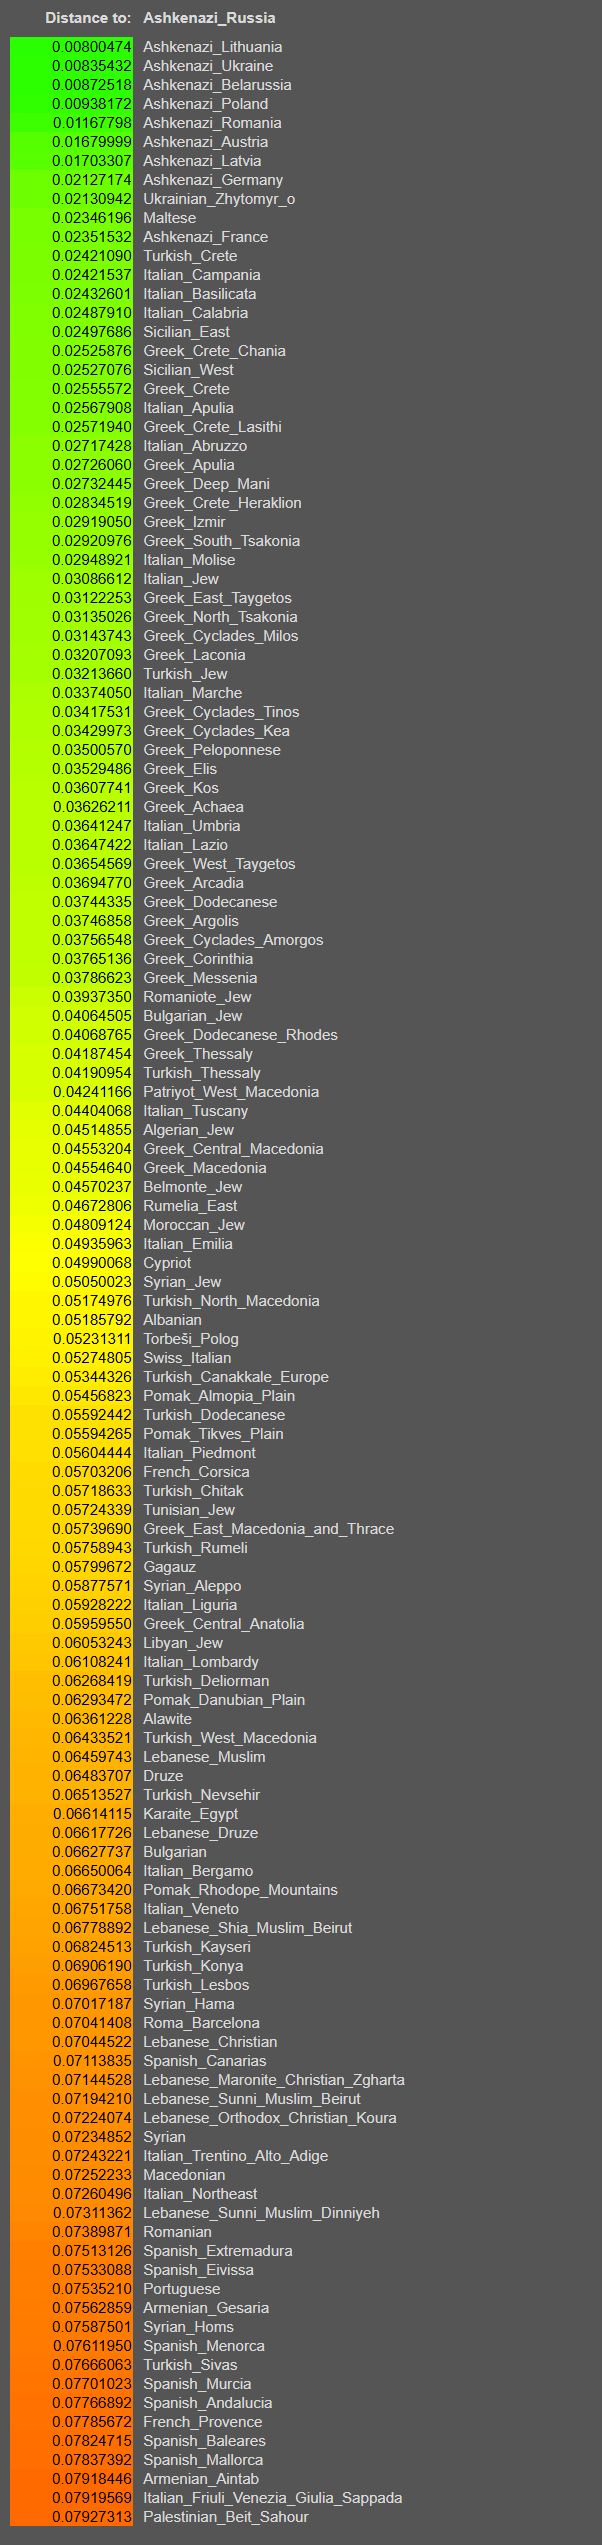Click the Portuguese entry
602x2545 pixels.
click(x=182, y=2289)
